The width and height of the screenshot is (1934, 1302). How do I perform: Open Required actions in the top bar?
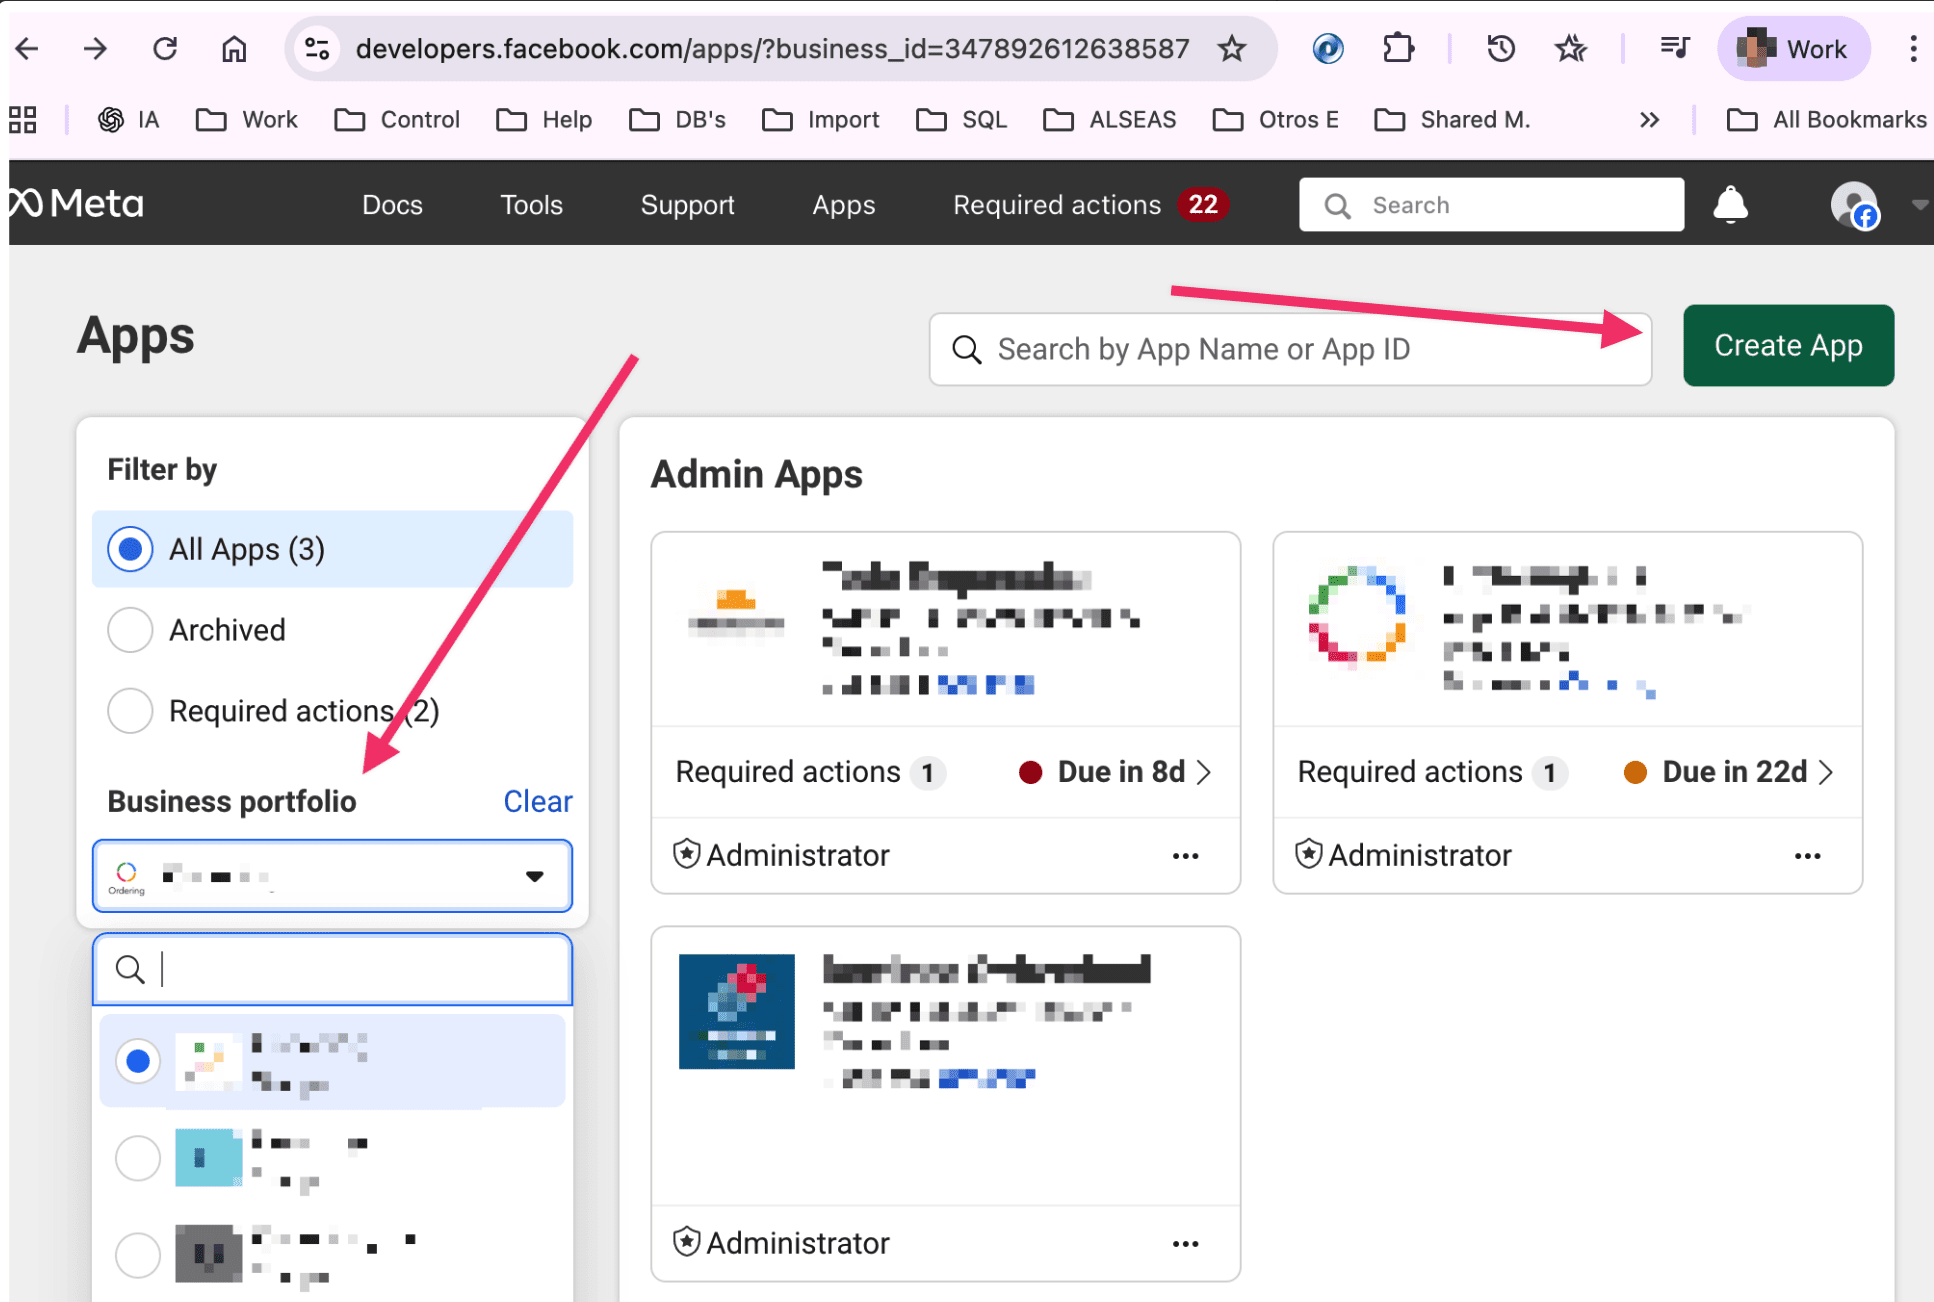(1090, 205)
